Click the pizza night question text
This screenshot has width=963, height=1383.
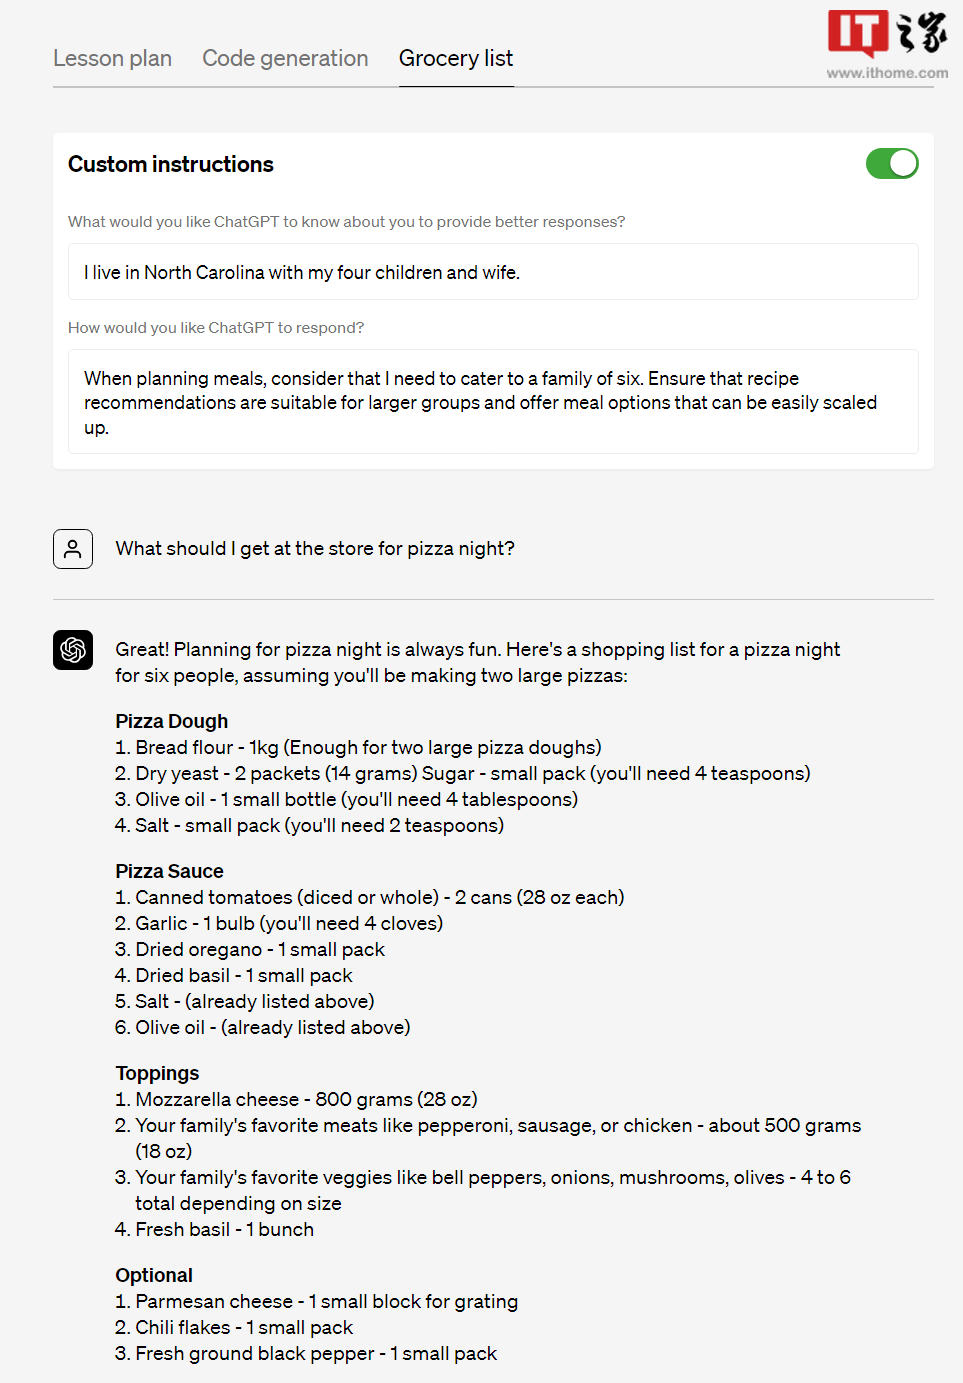315,548
